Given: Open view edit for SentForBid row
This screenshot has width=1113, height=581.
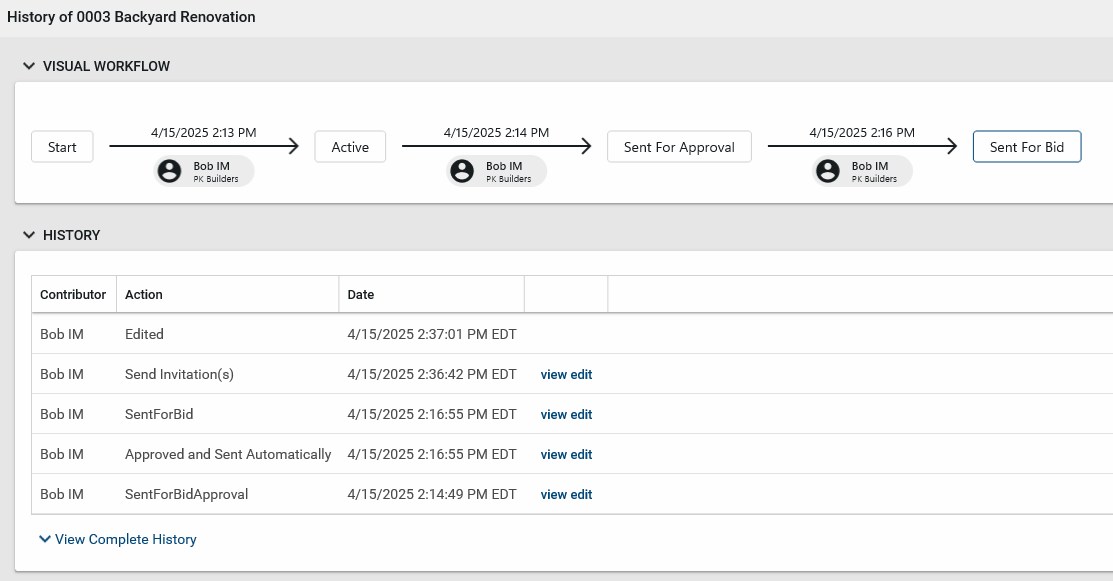Looking at the screenshot, I should pyautogui.click(x=566, y=414).
